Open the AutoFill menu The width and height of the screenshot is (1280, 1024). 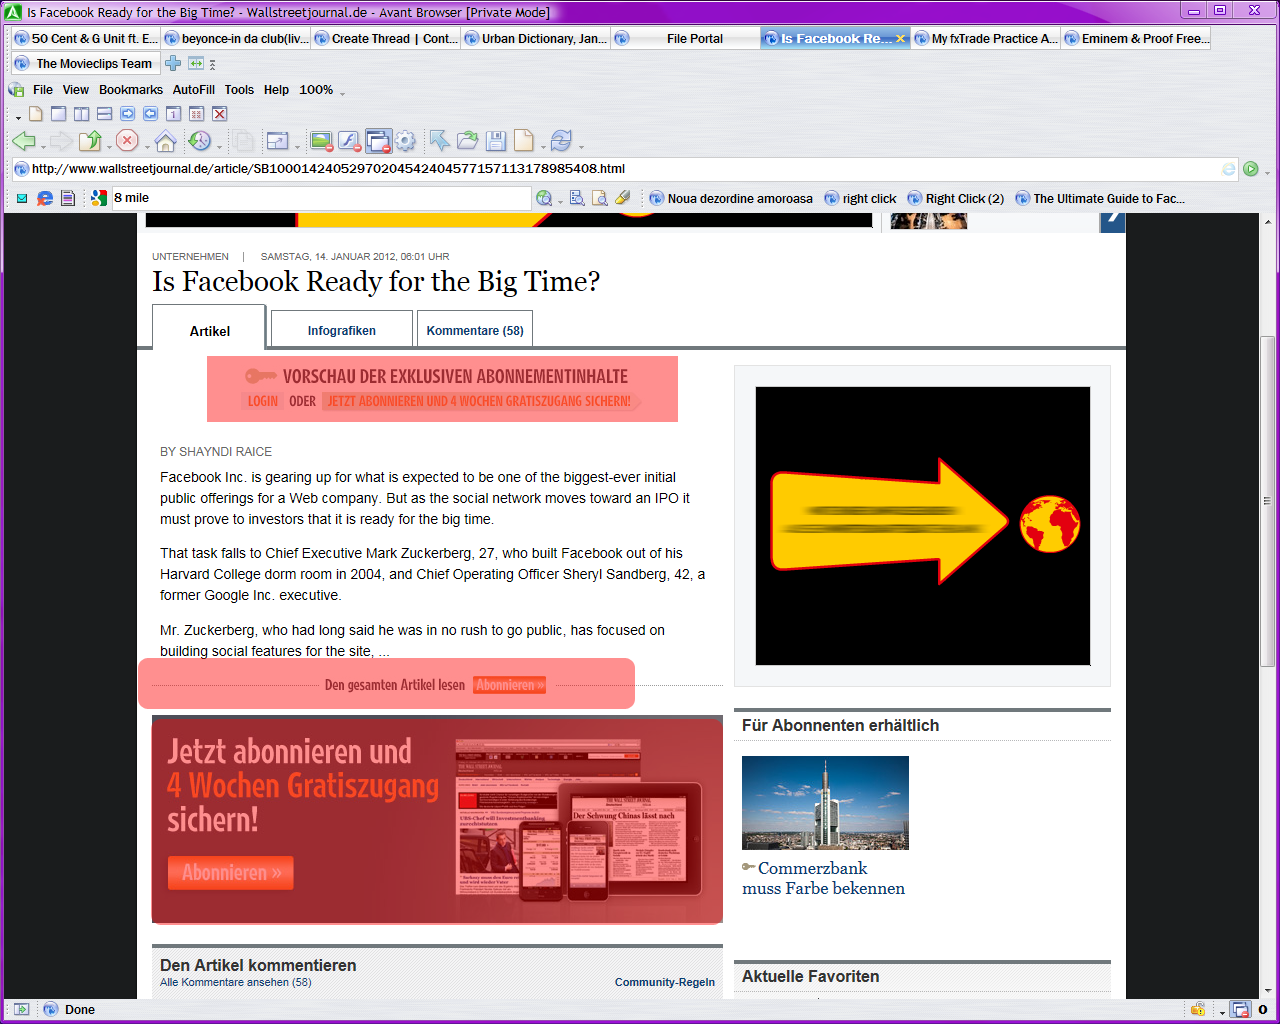194,90
